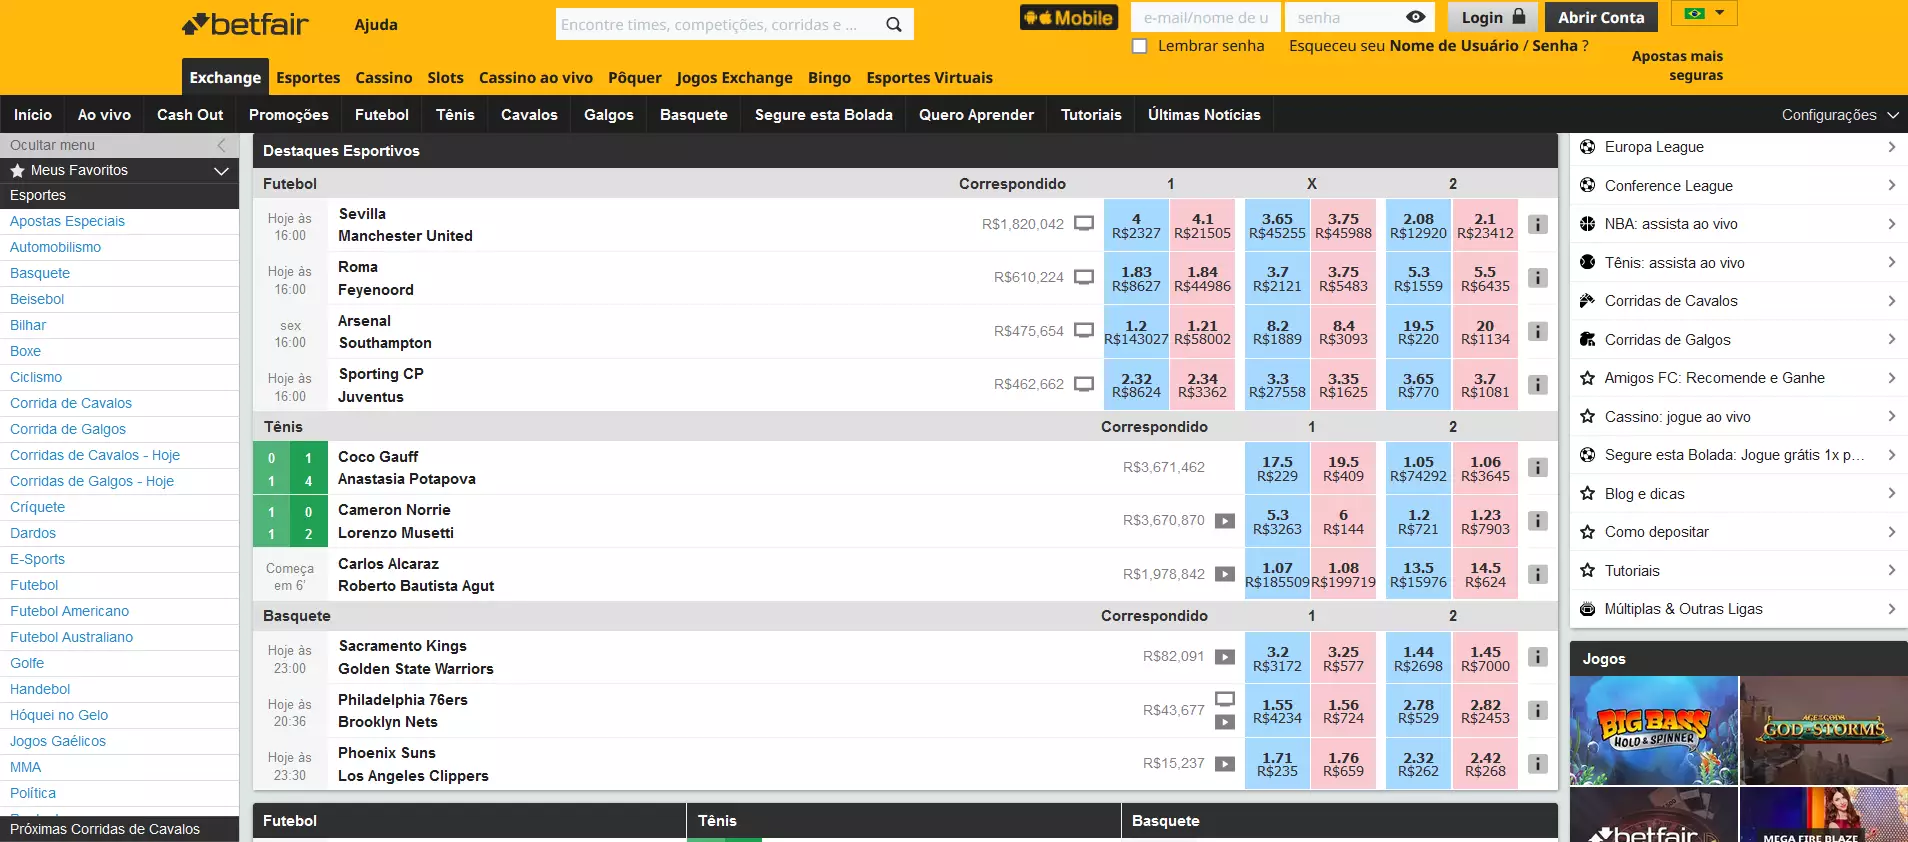Click the search magnifier icon
1908x842 pixels.
893,25
